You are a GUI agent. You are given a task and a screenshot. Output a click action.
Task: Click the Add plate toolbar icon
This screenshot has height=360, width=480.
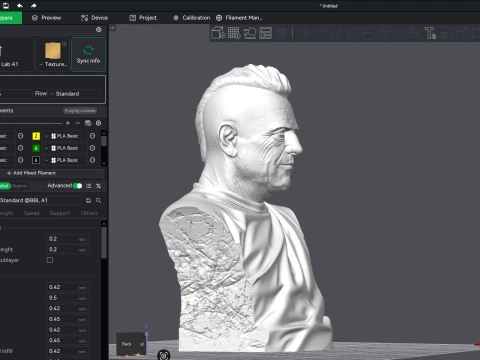(234, 33)
